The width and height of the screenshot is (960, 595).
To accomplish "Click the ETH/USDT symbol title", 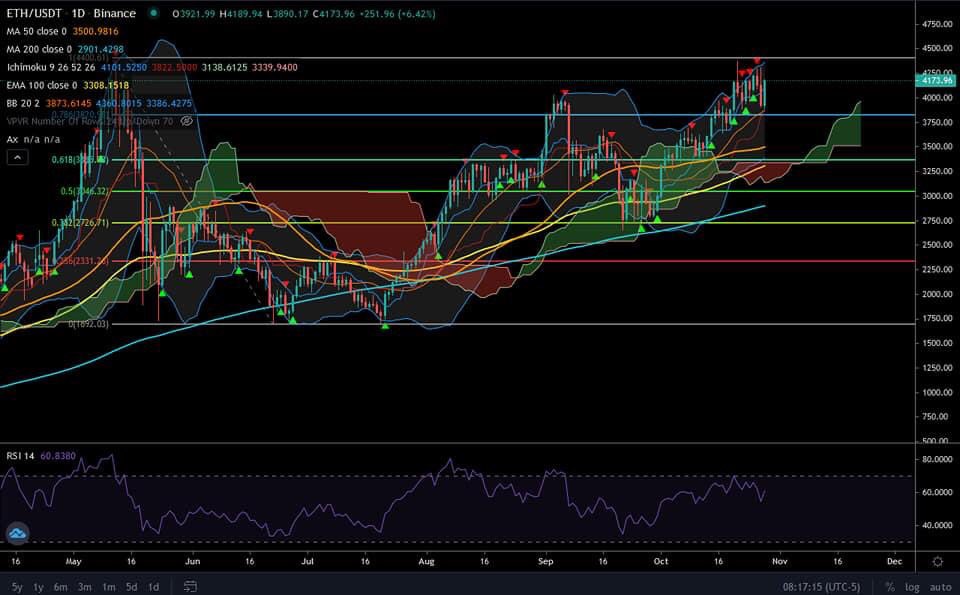I will click(x=34, y=13).
